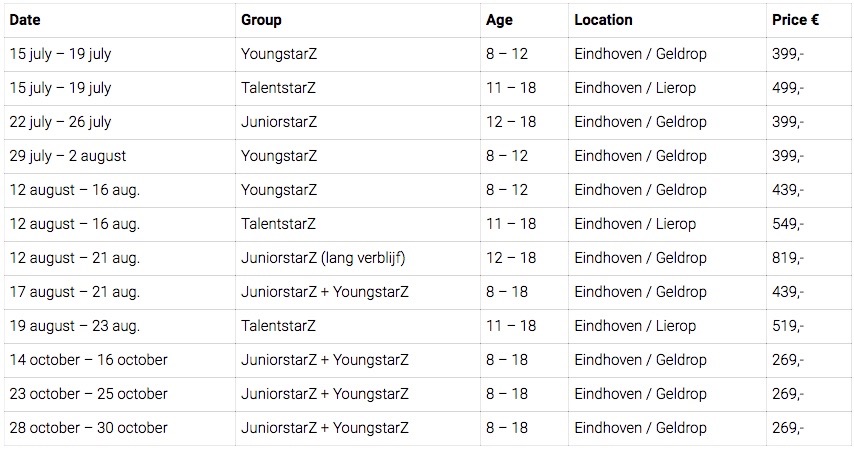The width and height of the screenshot is (854, 450).
Task: Click the Group column header
Action: pos(261,20)
